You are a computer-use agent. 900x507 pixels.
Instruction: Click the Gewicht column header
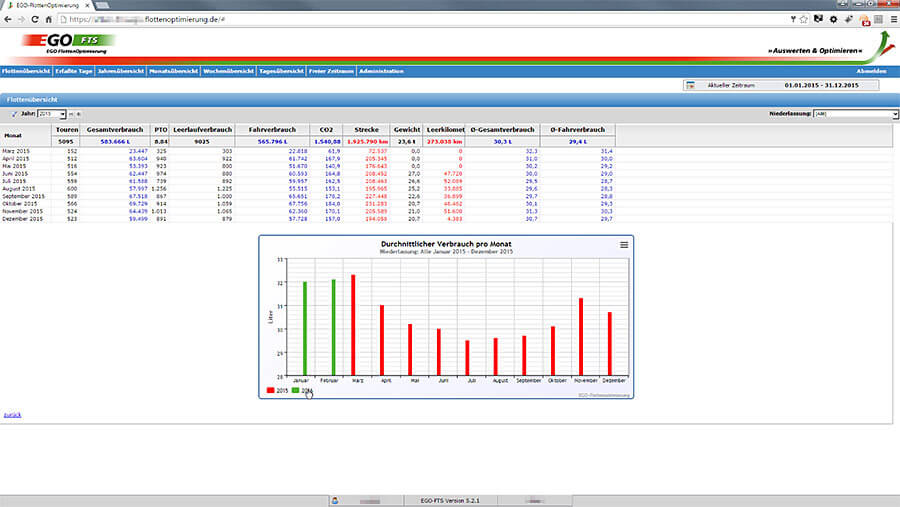(407, 130)
